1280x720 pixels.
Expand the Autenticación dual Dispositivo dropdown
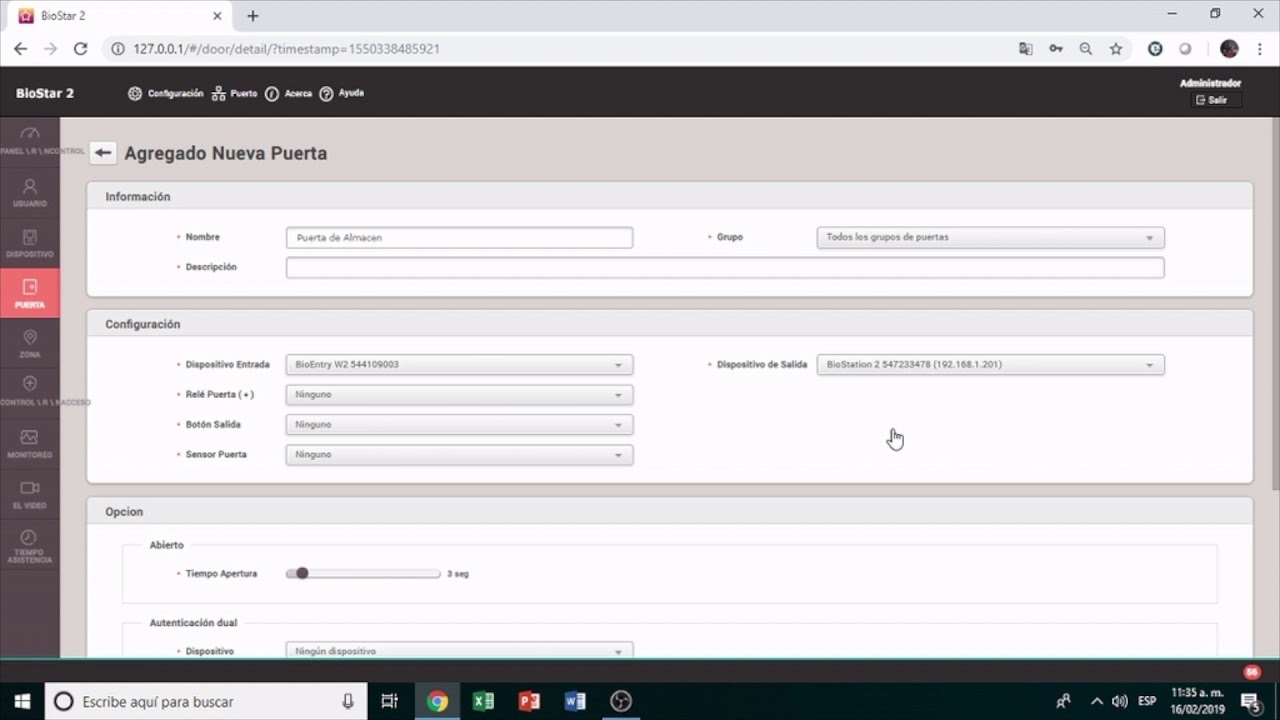point(459,650)
